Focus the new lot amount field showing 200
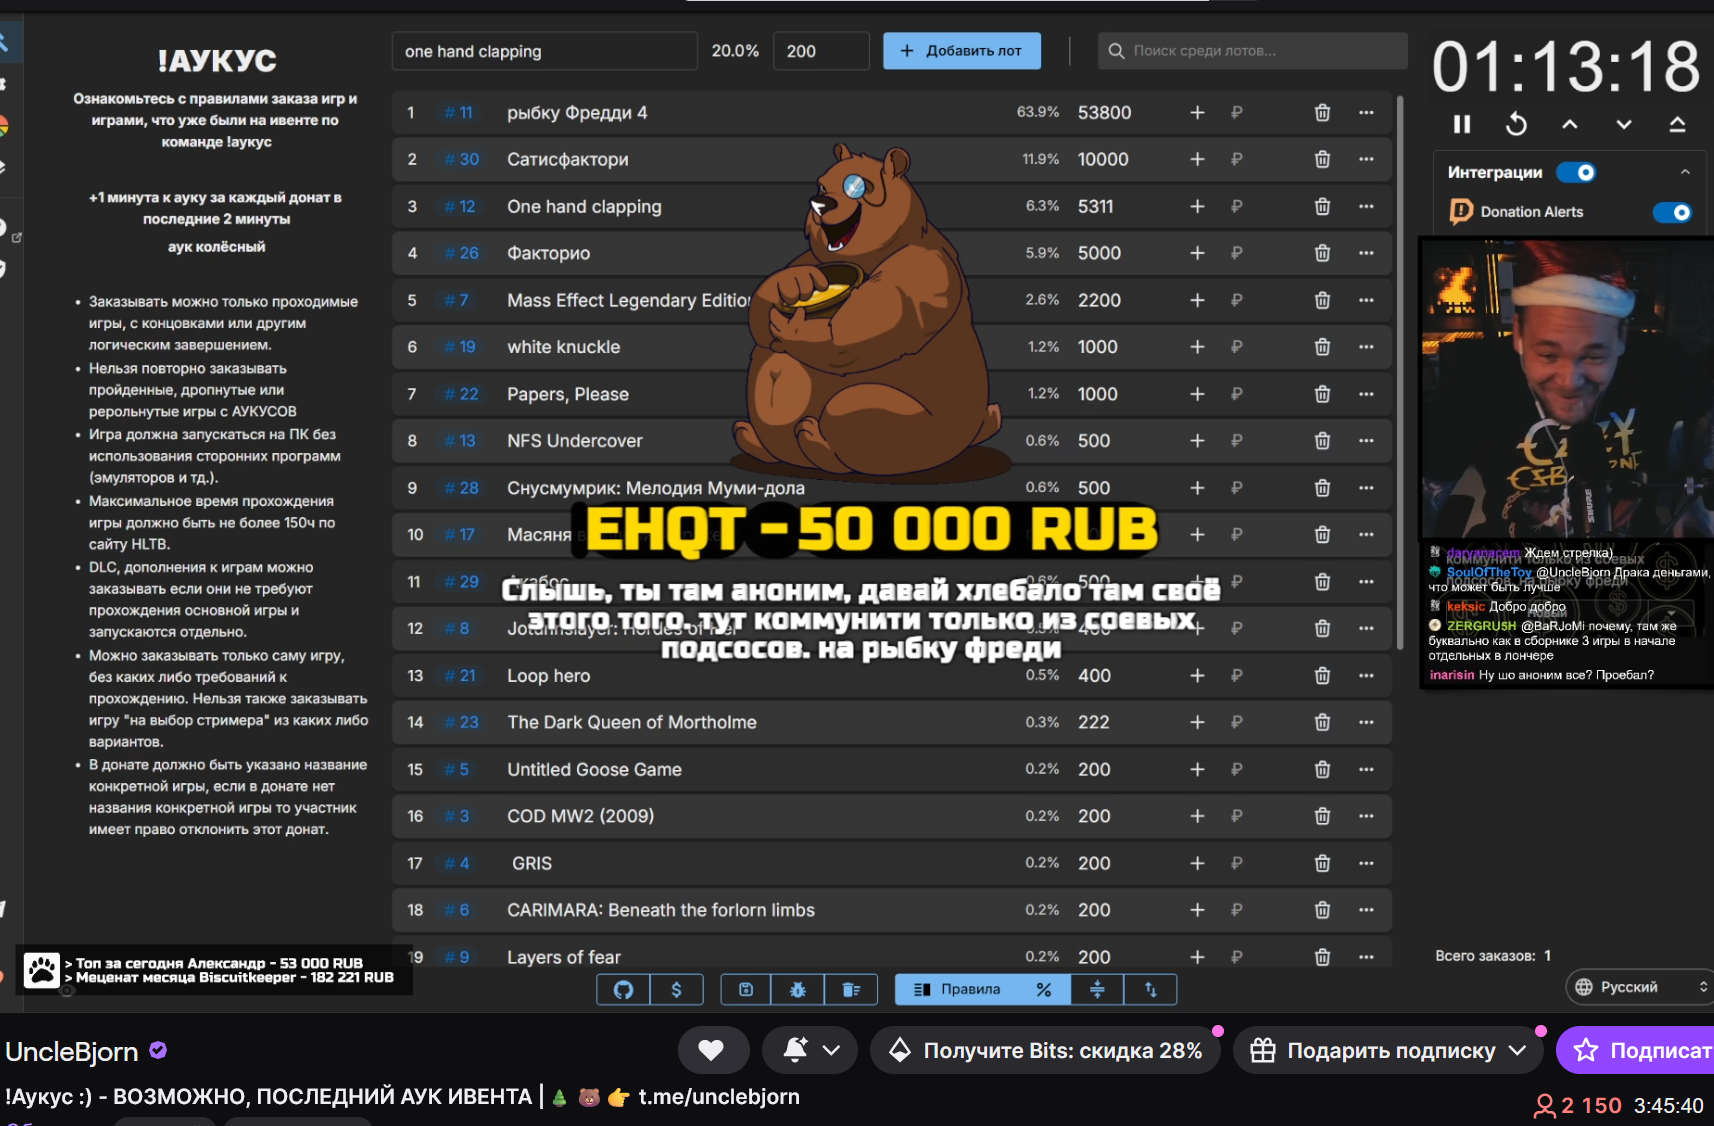Image resolution: width=1714 pixels, height=1126 pixels. (x=821, y=51)
